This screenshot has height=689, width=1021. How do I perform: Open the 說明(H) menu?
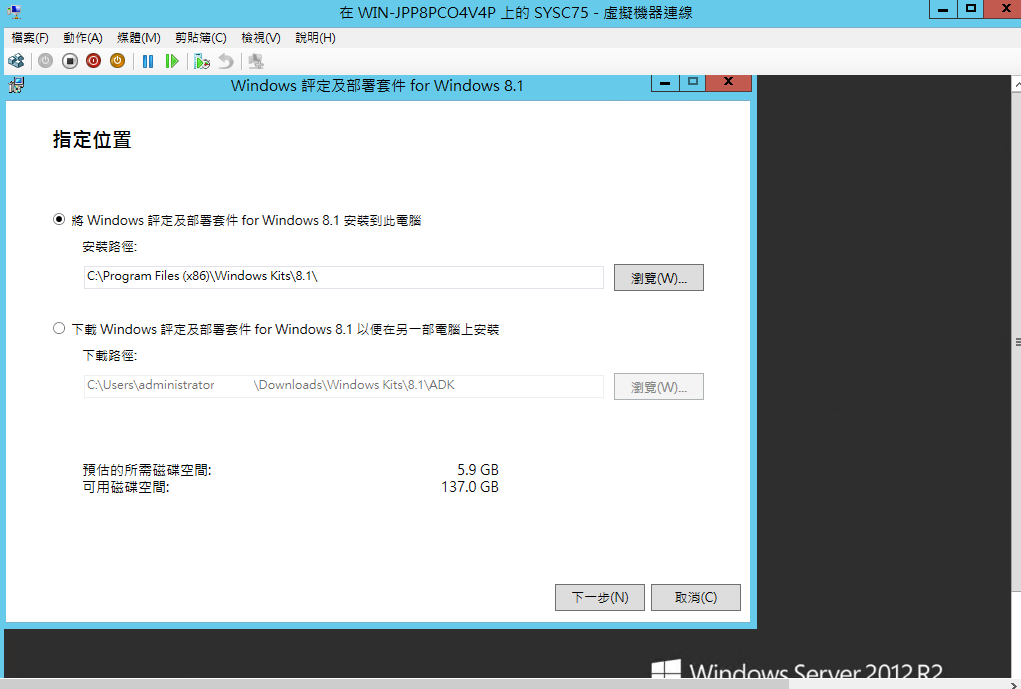pos(315,38)
